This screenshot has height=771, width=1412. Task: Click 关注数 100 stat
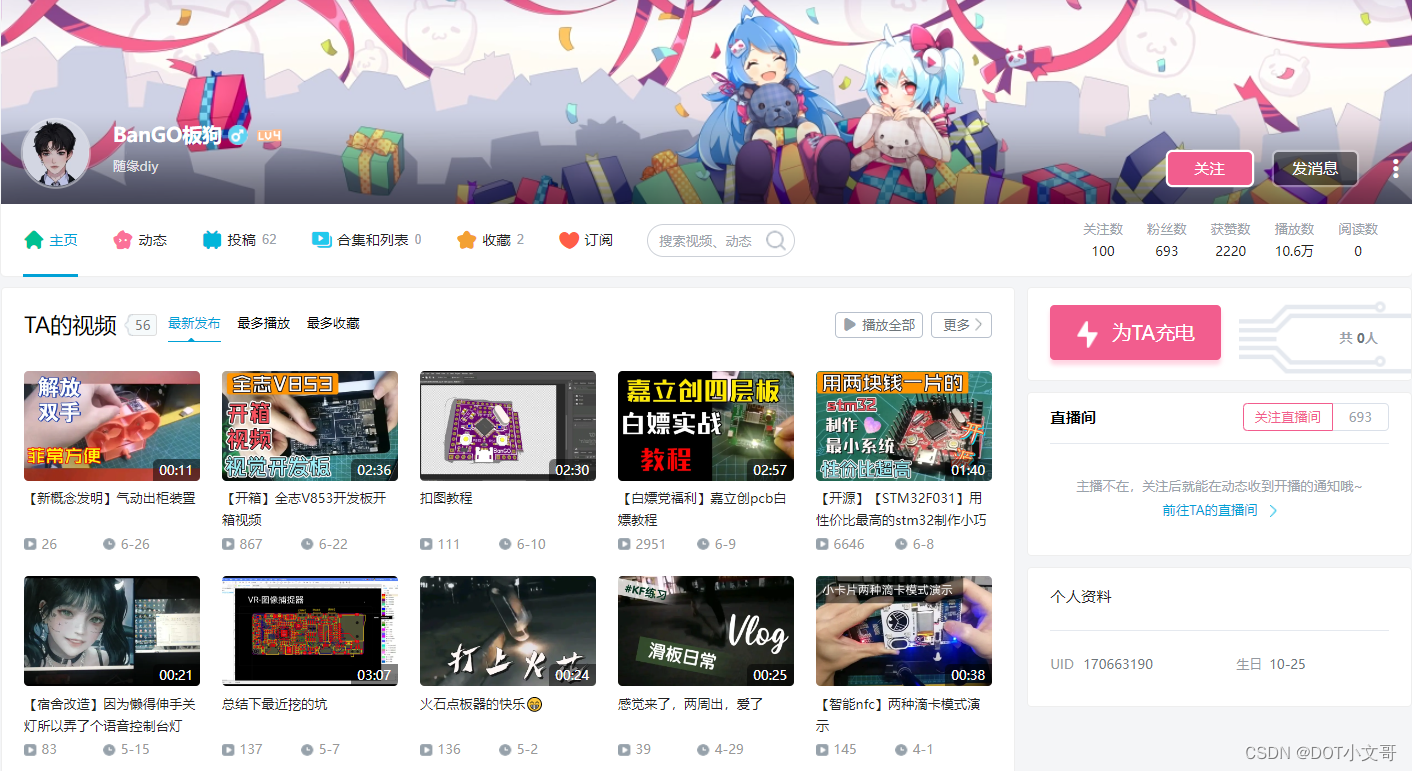(x=1103, y=240)
